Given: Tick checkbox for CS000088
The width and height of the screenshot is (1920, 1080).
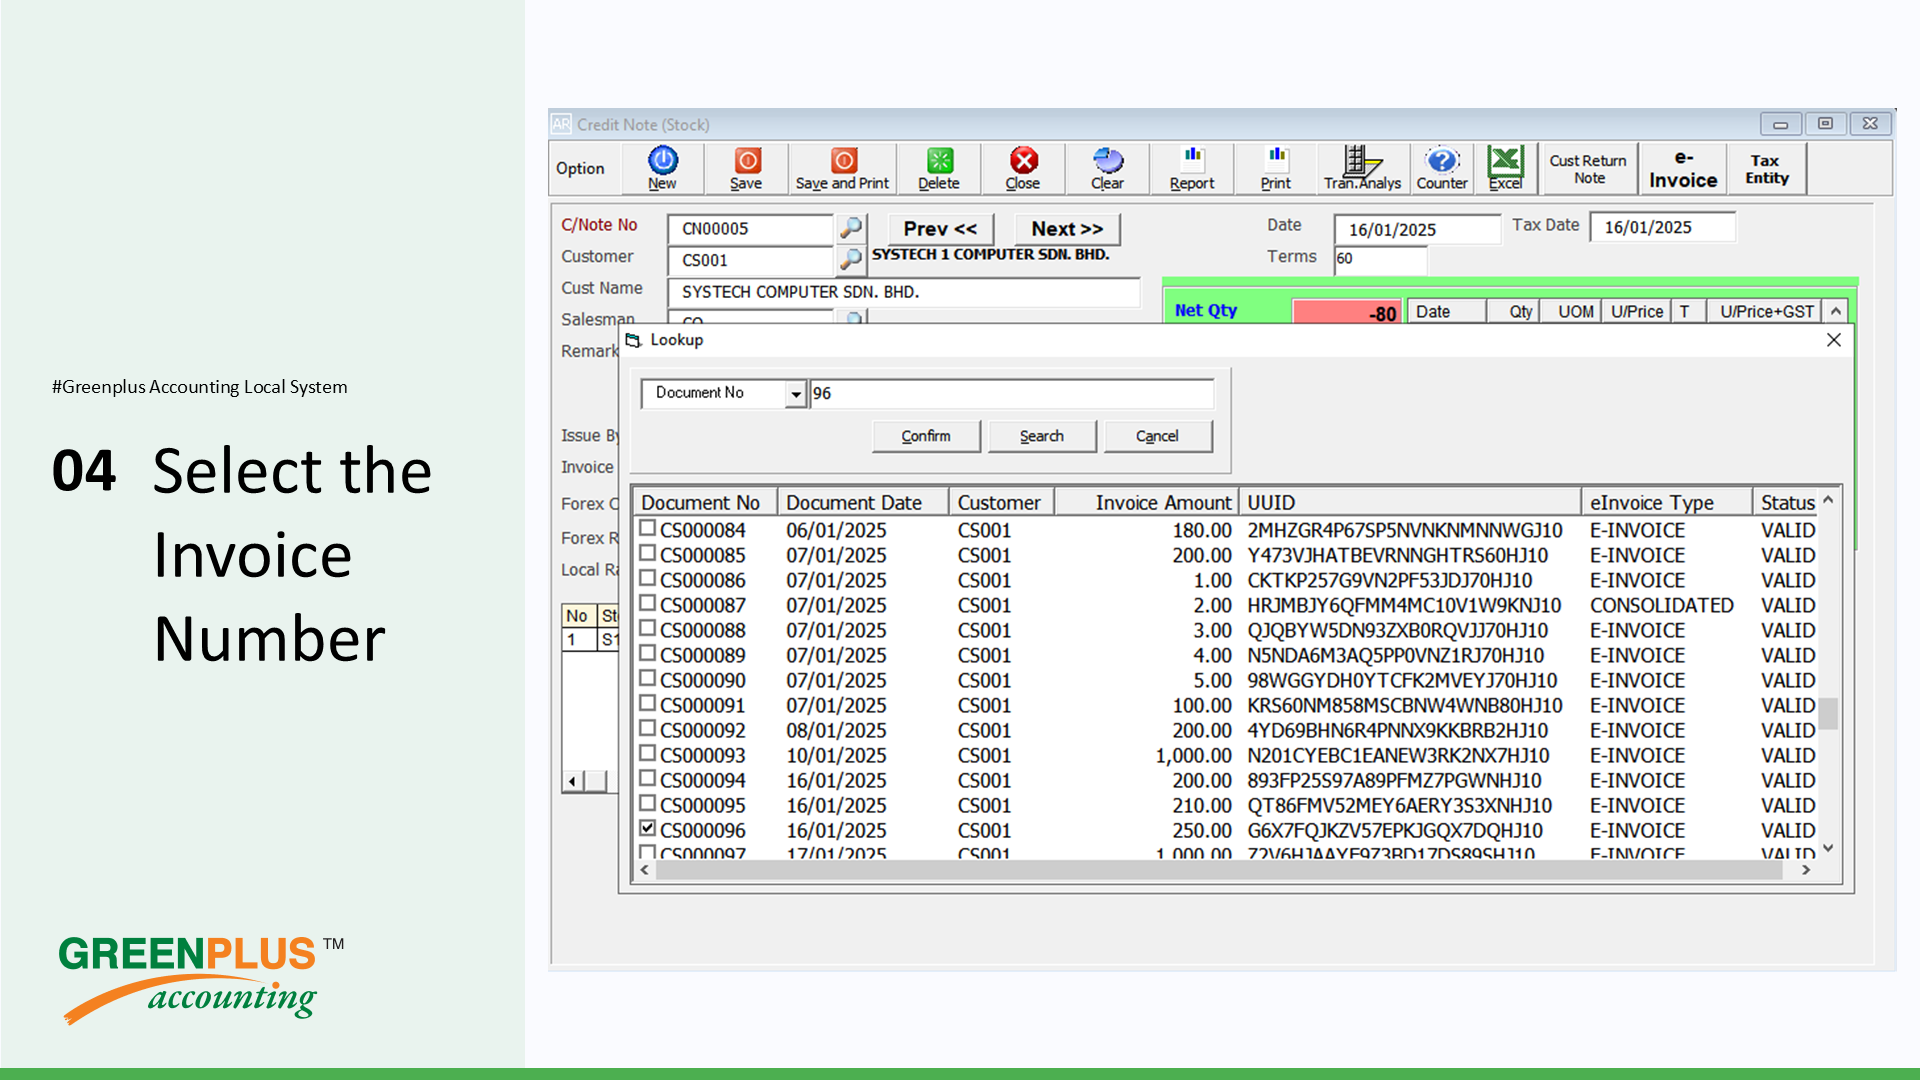Looking at the screenshot, I should click(648, 628).
